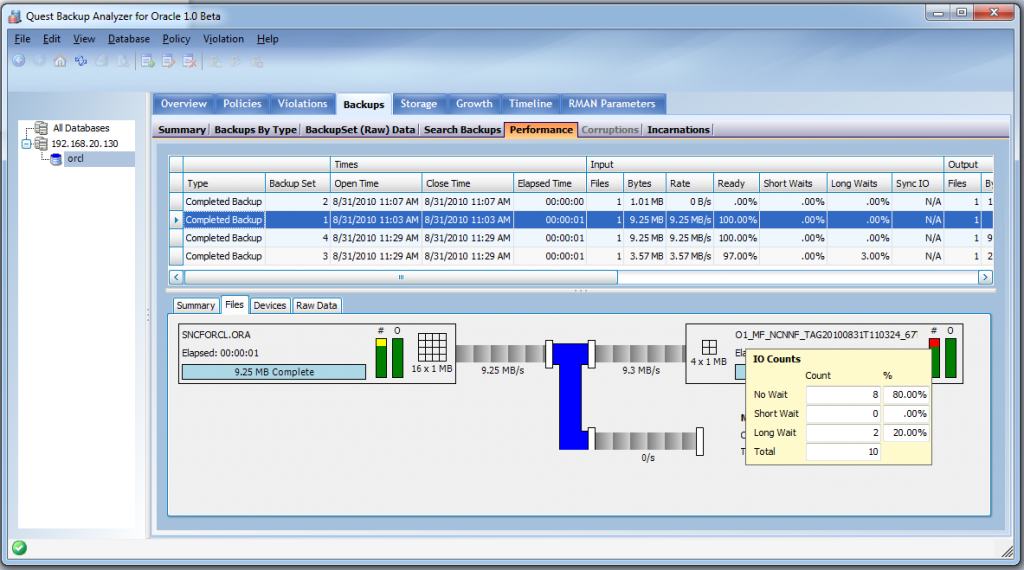Image resolution: width=1024 pixels, height=570 pixels.
Task: Click the green status check icon
Action: coord(20,548)
